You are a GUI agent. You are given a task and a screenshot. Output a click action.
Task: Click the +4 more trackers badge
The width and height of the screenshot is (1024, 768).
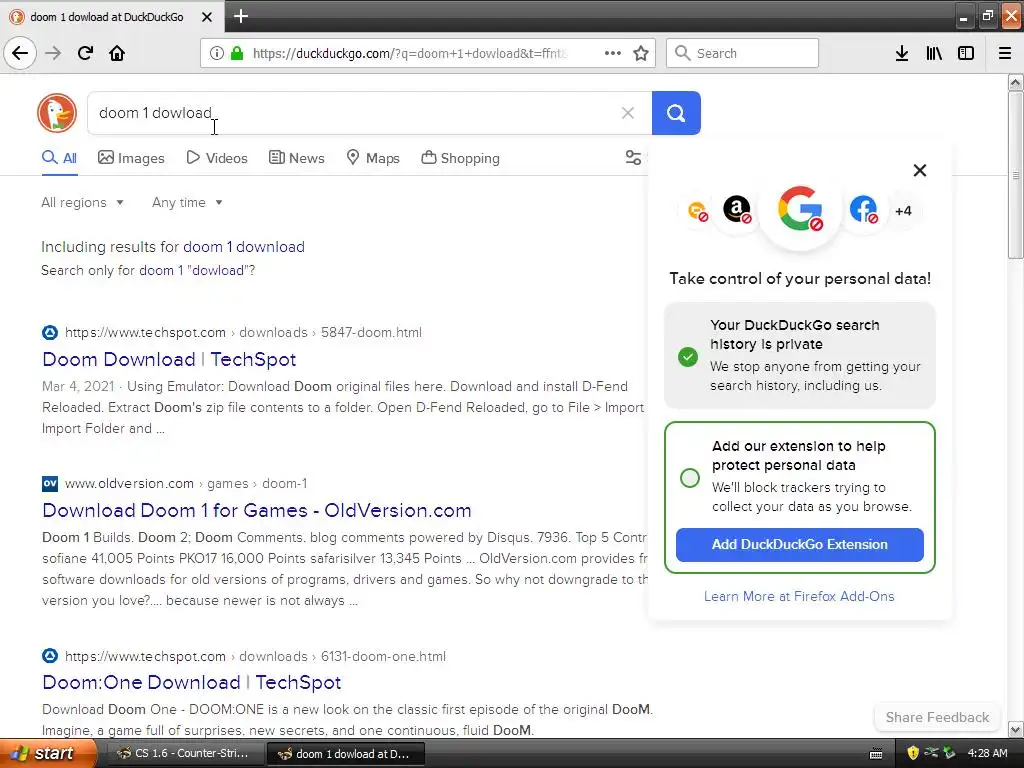pos(903,210)
